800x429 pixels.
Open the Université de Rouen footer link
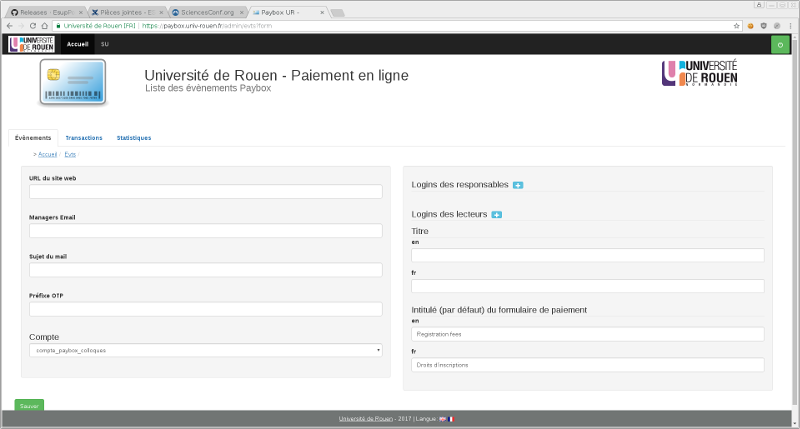365,419
